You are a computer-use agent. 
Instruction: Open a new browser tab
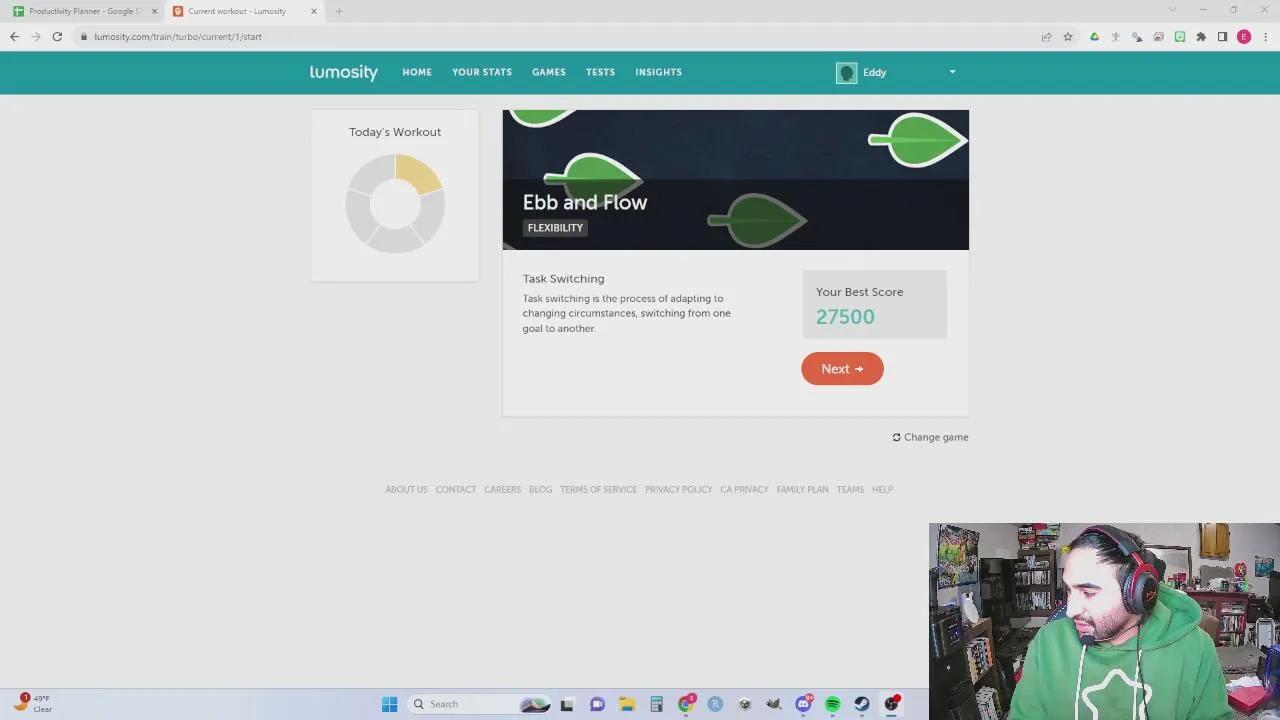[x=339, y=11]
